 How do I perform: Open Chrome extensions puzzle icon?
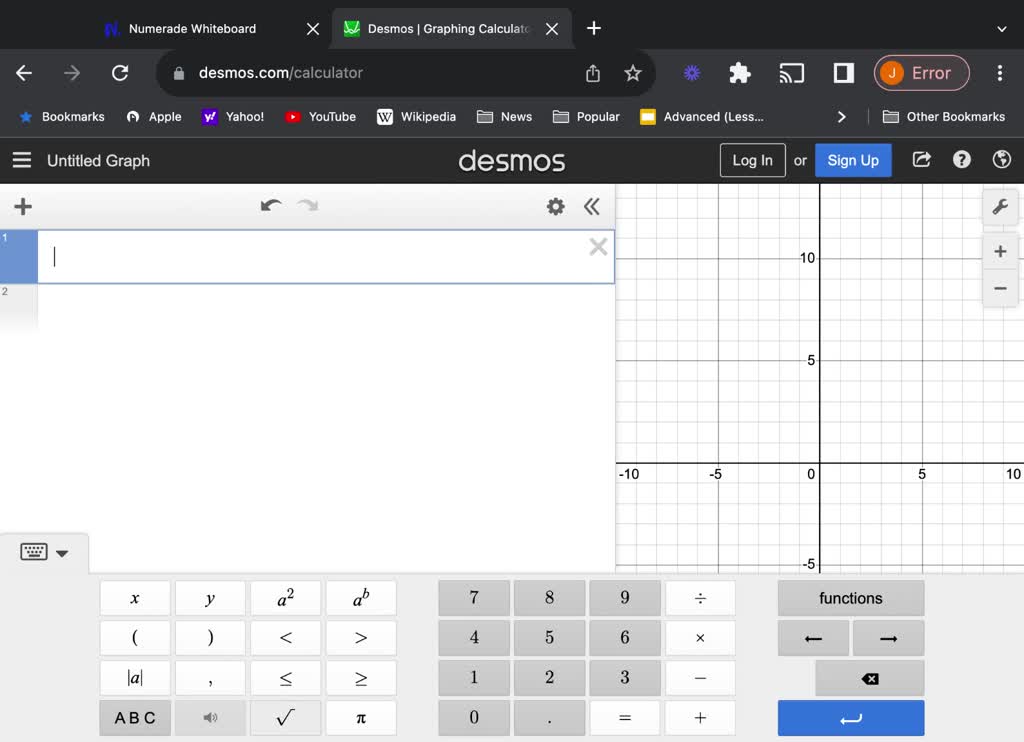[x=739, y=73]
